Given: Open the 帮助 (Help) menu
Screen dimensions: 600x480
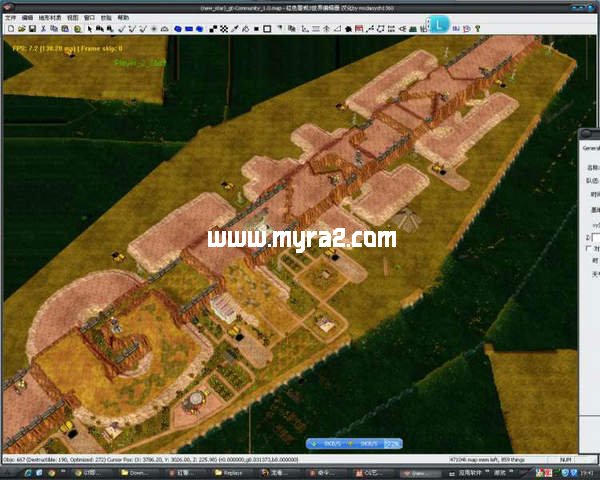Looking at the screenshot, I should pyautogui.click(x=123, y=18).
